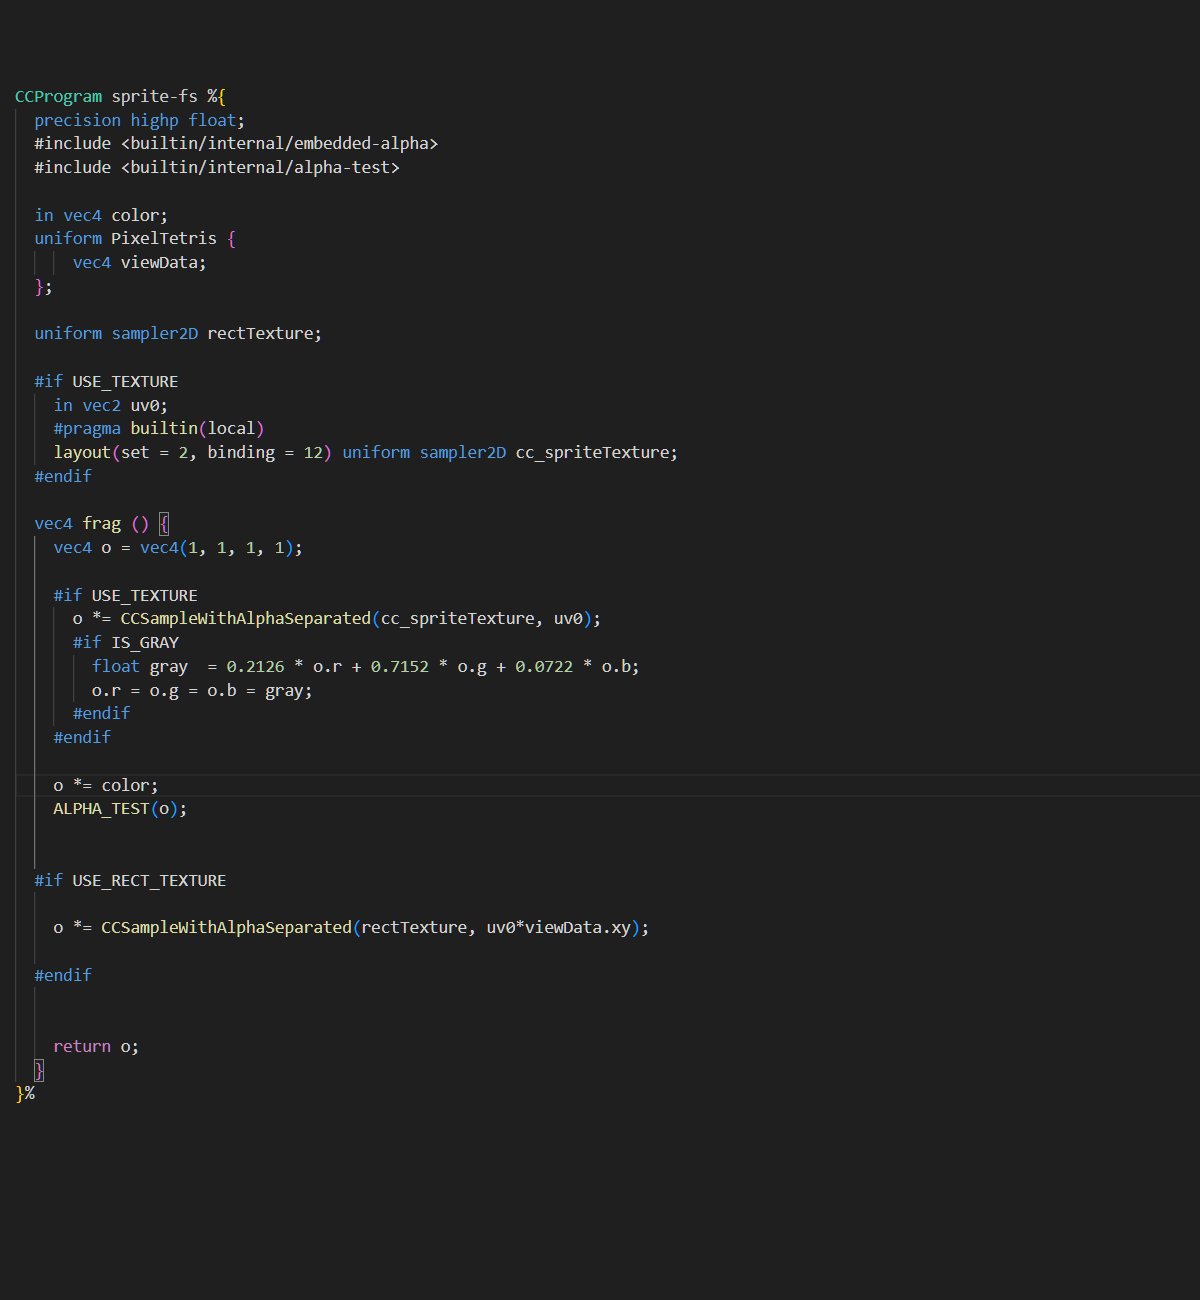Click the sprite-fs program name
The width and height of the screenshot is (1200, 1300).
pos(154,96)
